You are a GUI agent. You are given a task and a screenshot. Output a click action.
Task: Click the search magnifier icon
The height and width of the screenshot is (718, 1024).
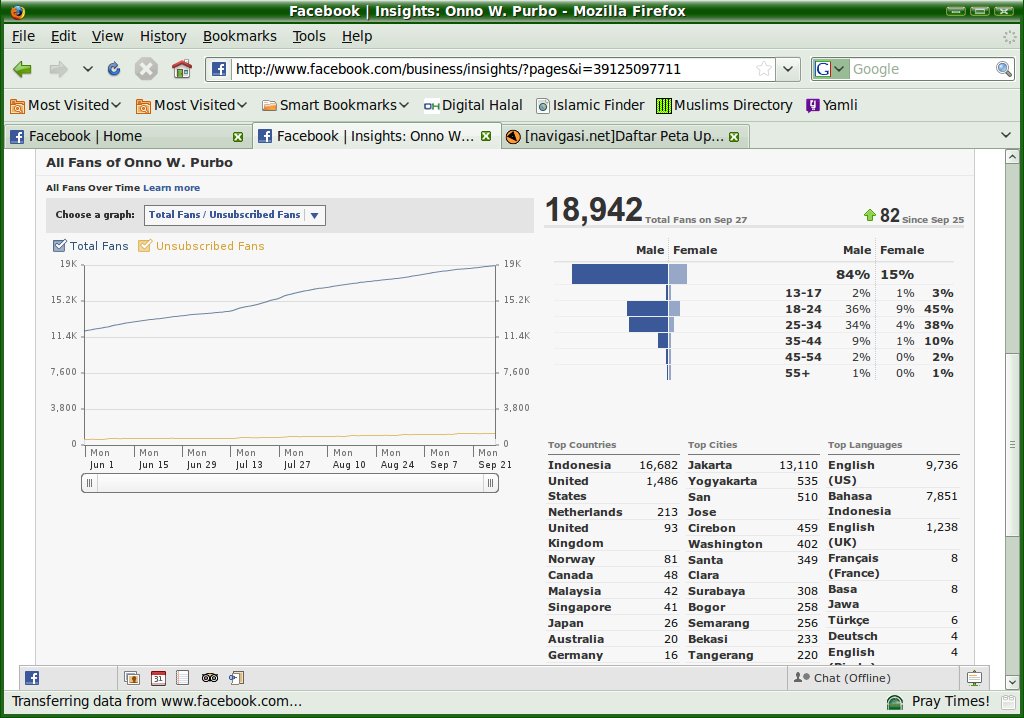1003,69
